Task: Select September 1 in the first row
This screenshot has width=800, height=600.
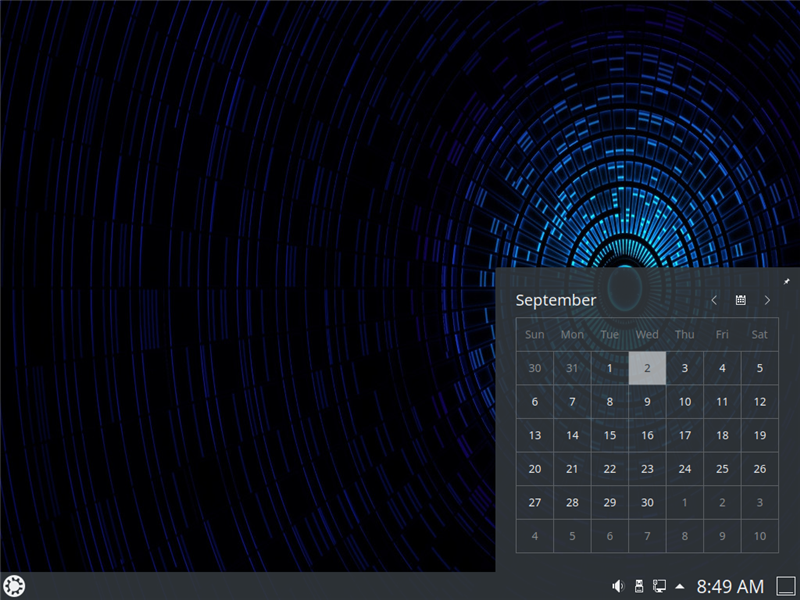Action: click(x=610, y=368)
